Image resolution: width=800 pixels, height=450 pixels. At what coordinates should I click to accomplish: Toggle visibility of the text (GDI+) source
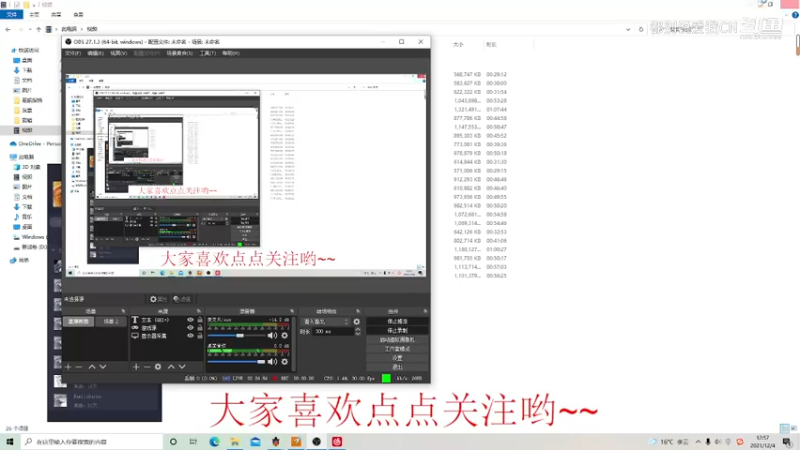coord(190,320)
